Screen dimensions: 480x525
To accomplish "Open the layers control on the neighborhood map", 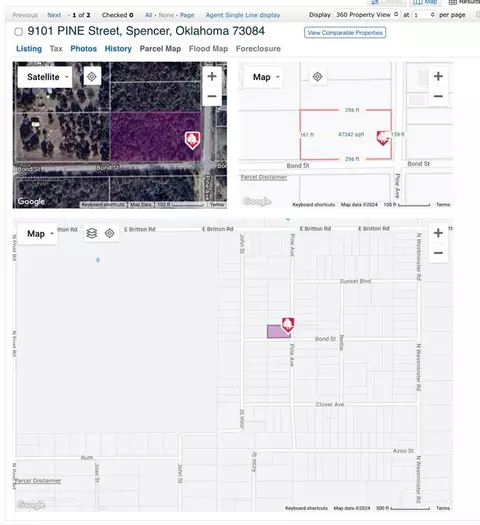I will click(x=92, y=233).
